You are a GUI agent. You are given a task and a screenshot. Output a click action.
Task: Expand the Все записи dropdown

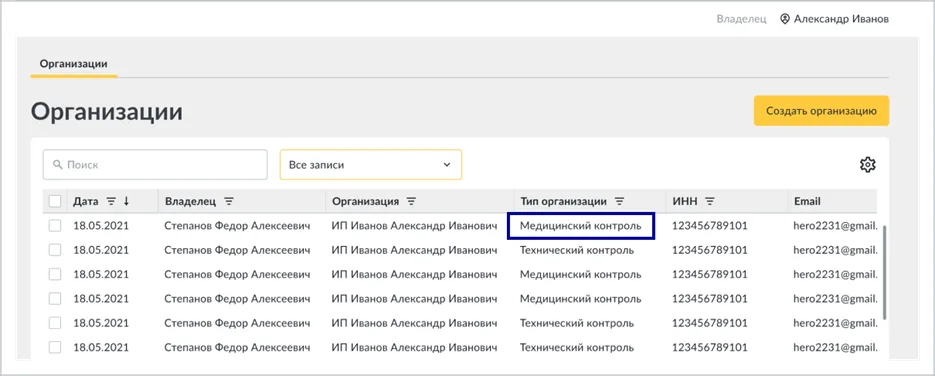pos(371,164)
